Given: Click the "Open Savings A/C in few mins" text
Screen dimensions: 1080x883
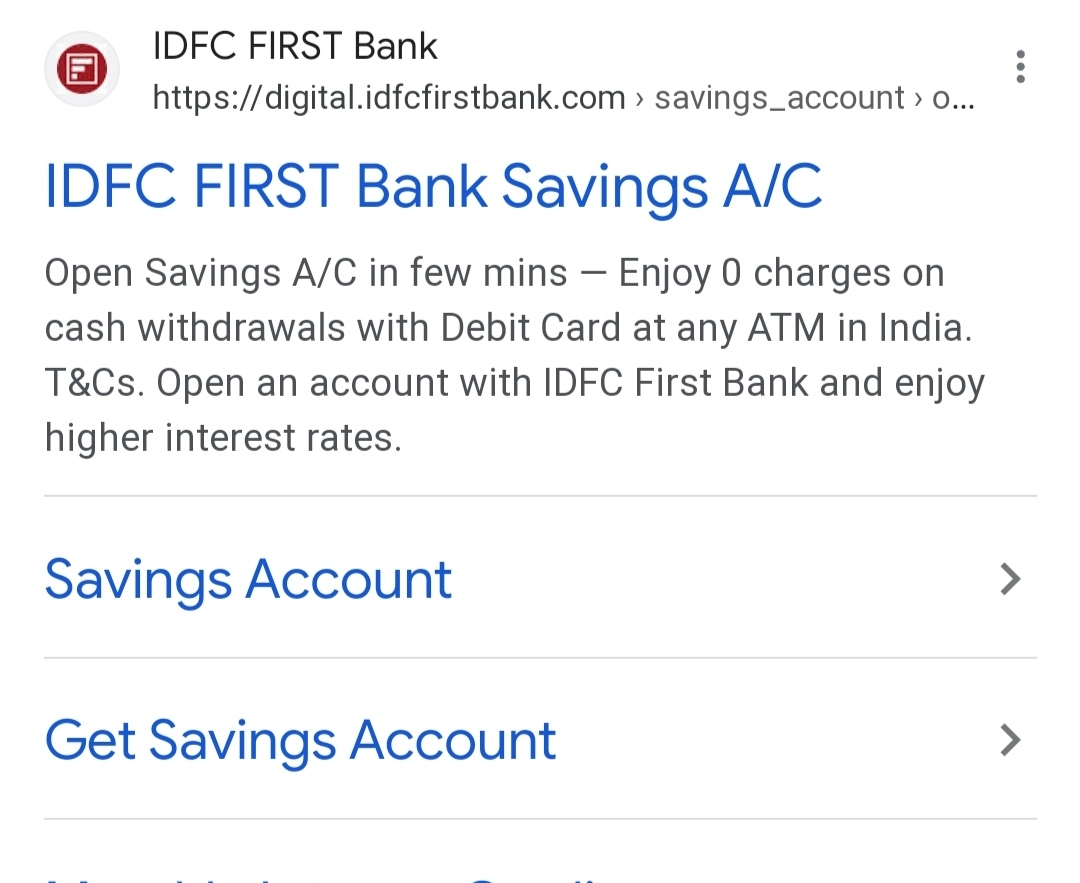Looking at the screenshot, I should tap(306, 273).
